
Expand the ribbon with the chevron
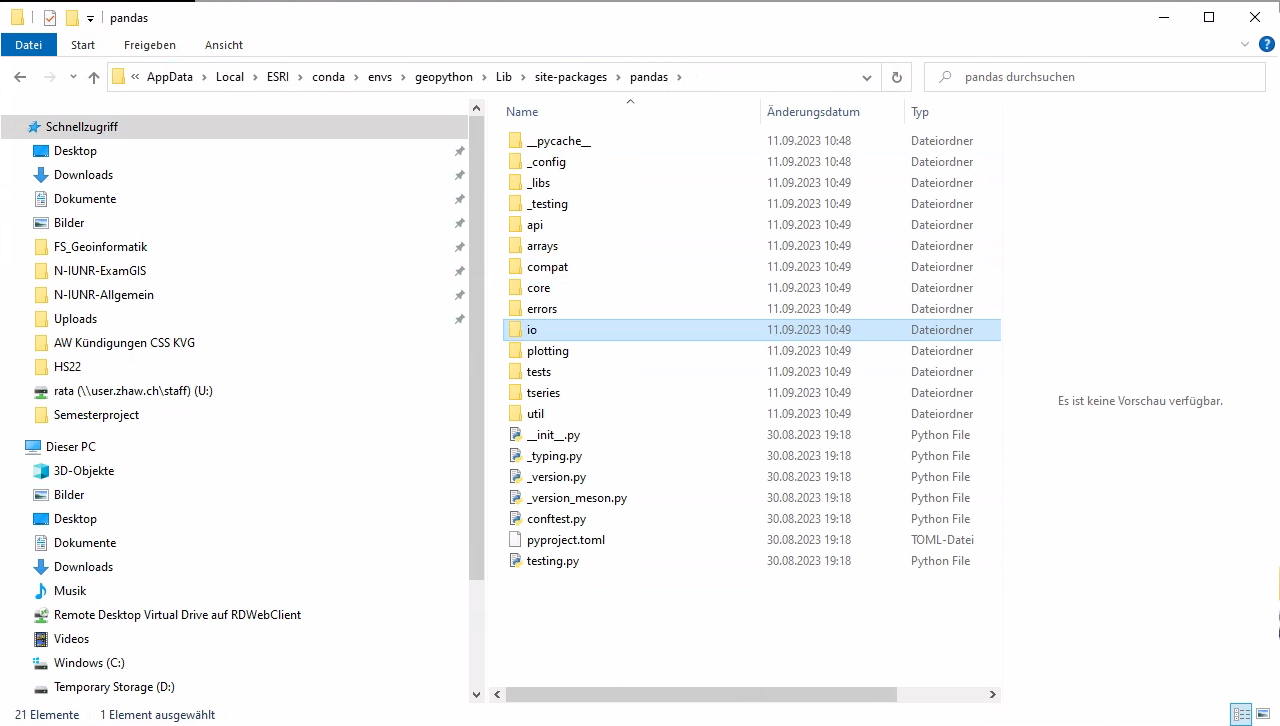1244,45
